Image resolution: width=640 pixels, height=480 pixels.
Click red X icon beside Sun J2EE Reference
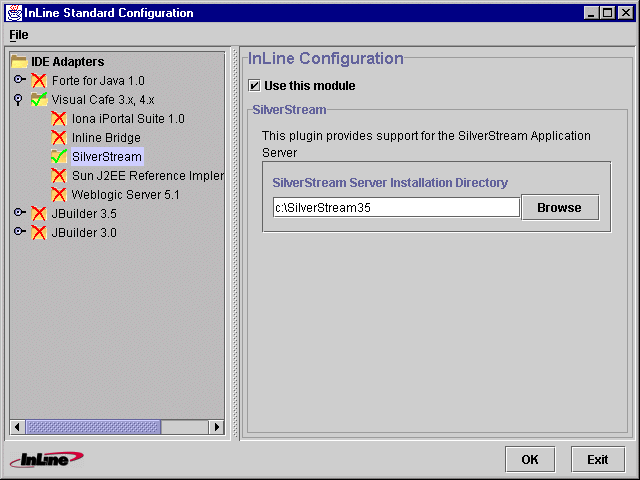(59, 176)
